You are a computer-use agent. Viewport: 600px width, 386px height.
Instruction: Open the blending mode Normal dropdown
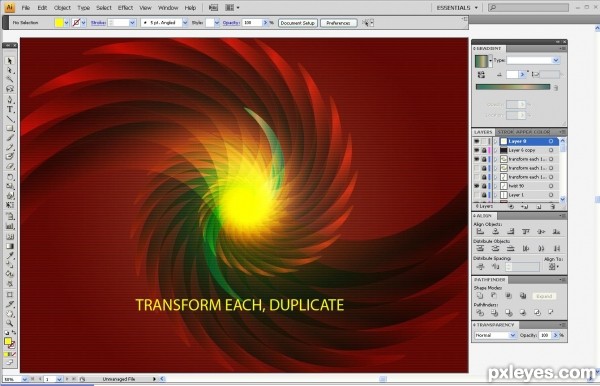tap(495, 335)
